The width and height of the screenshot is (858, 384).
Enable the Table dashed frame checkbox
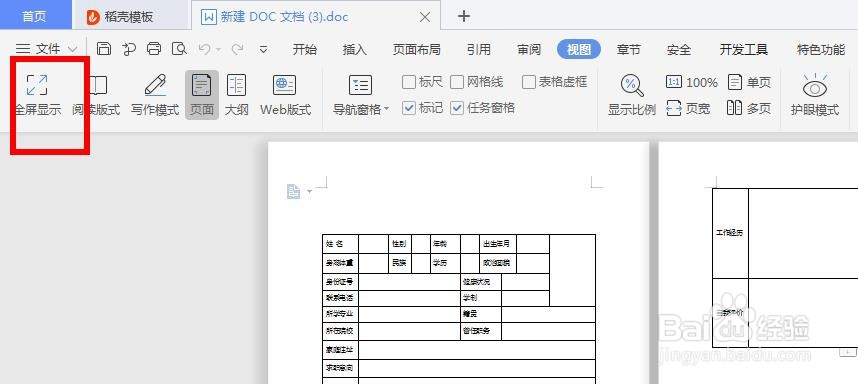(x=529, y=83)
